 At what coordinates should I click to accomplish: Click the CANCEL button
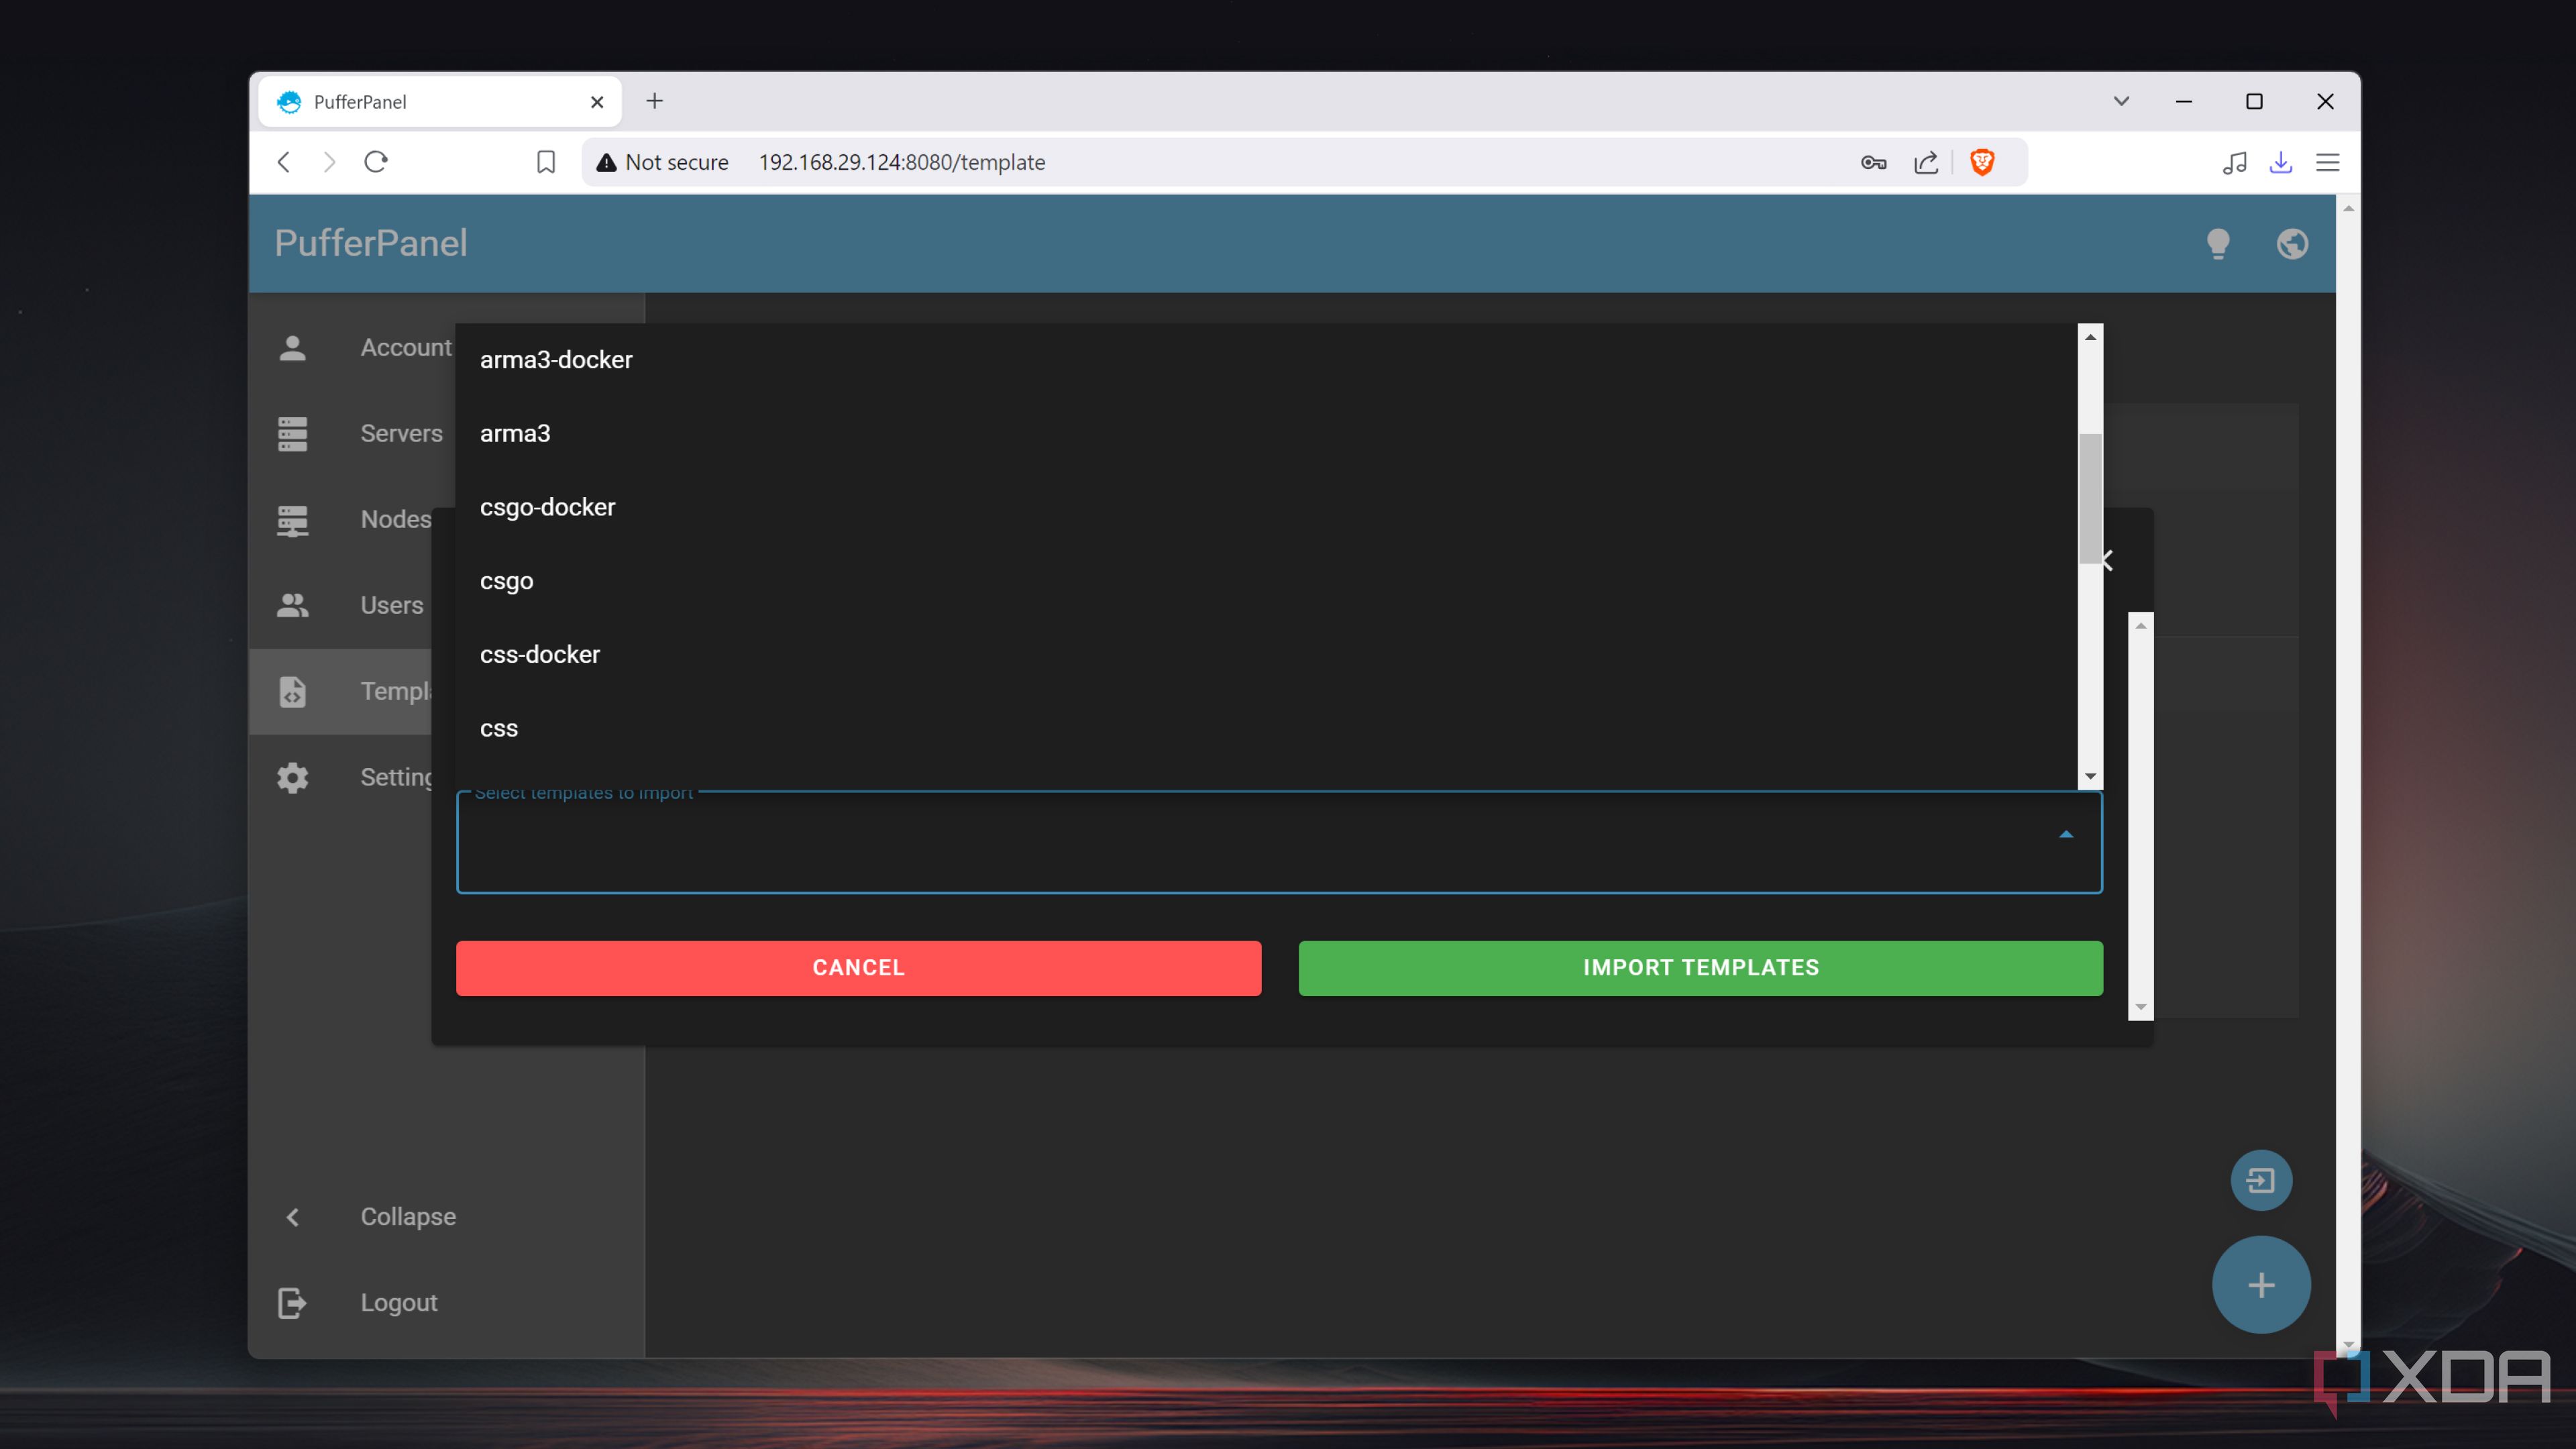(858, 968)
